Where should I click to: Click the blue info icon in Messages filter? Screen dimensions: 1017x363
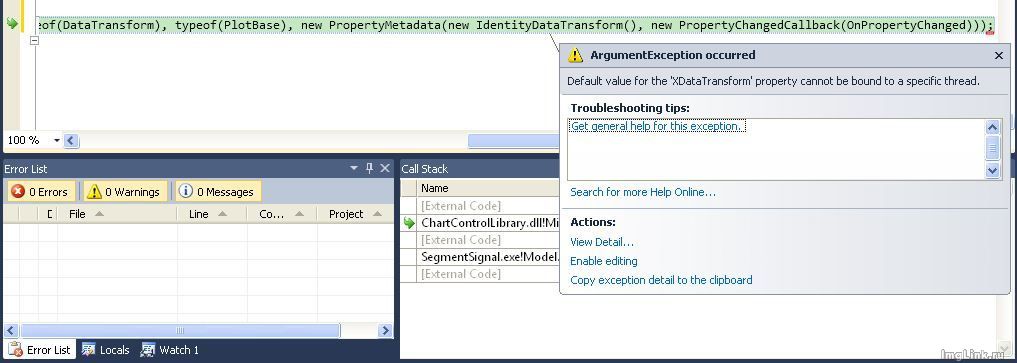pos(186,191)
